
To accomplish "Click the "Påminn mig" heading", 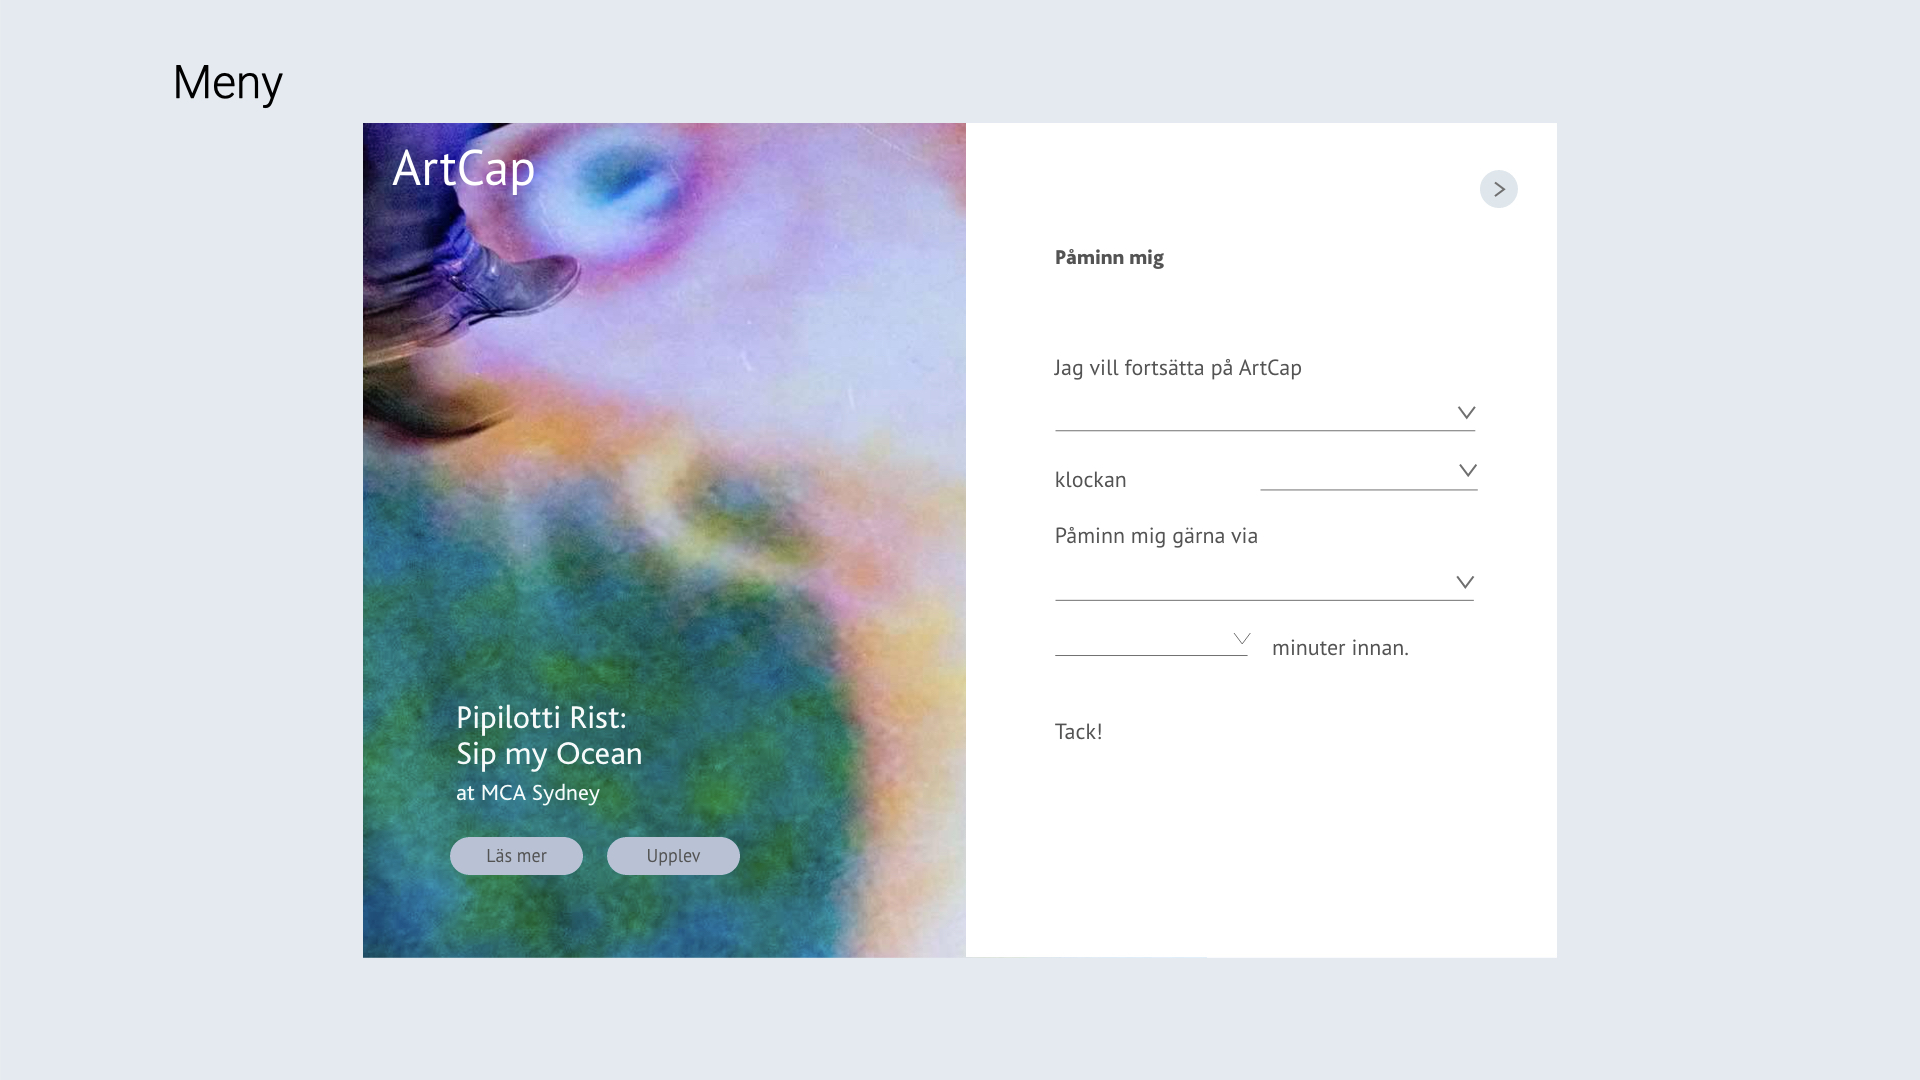I will (1109, 258).
